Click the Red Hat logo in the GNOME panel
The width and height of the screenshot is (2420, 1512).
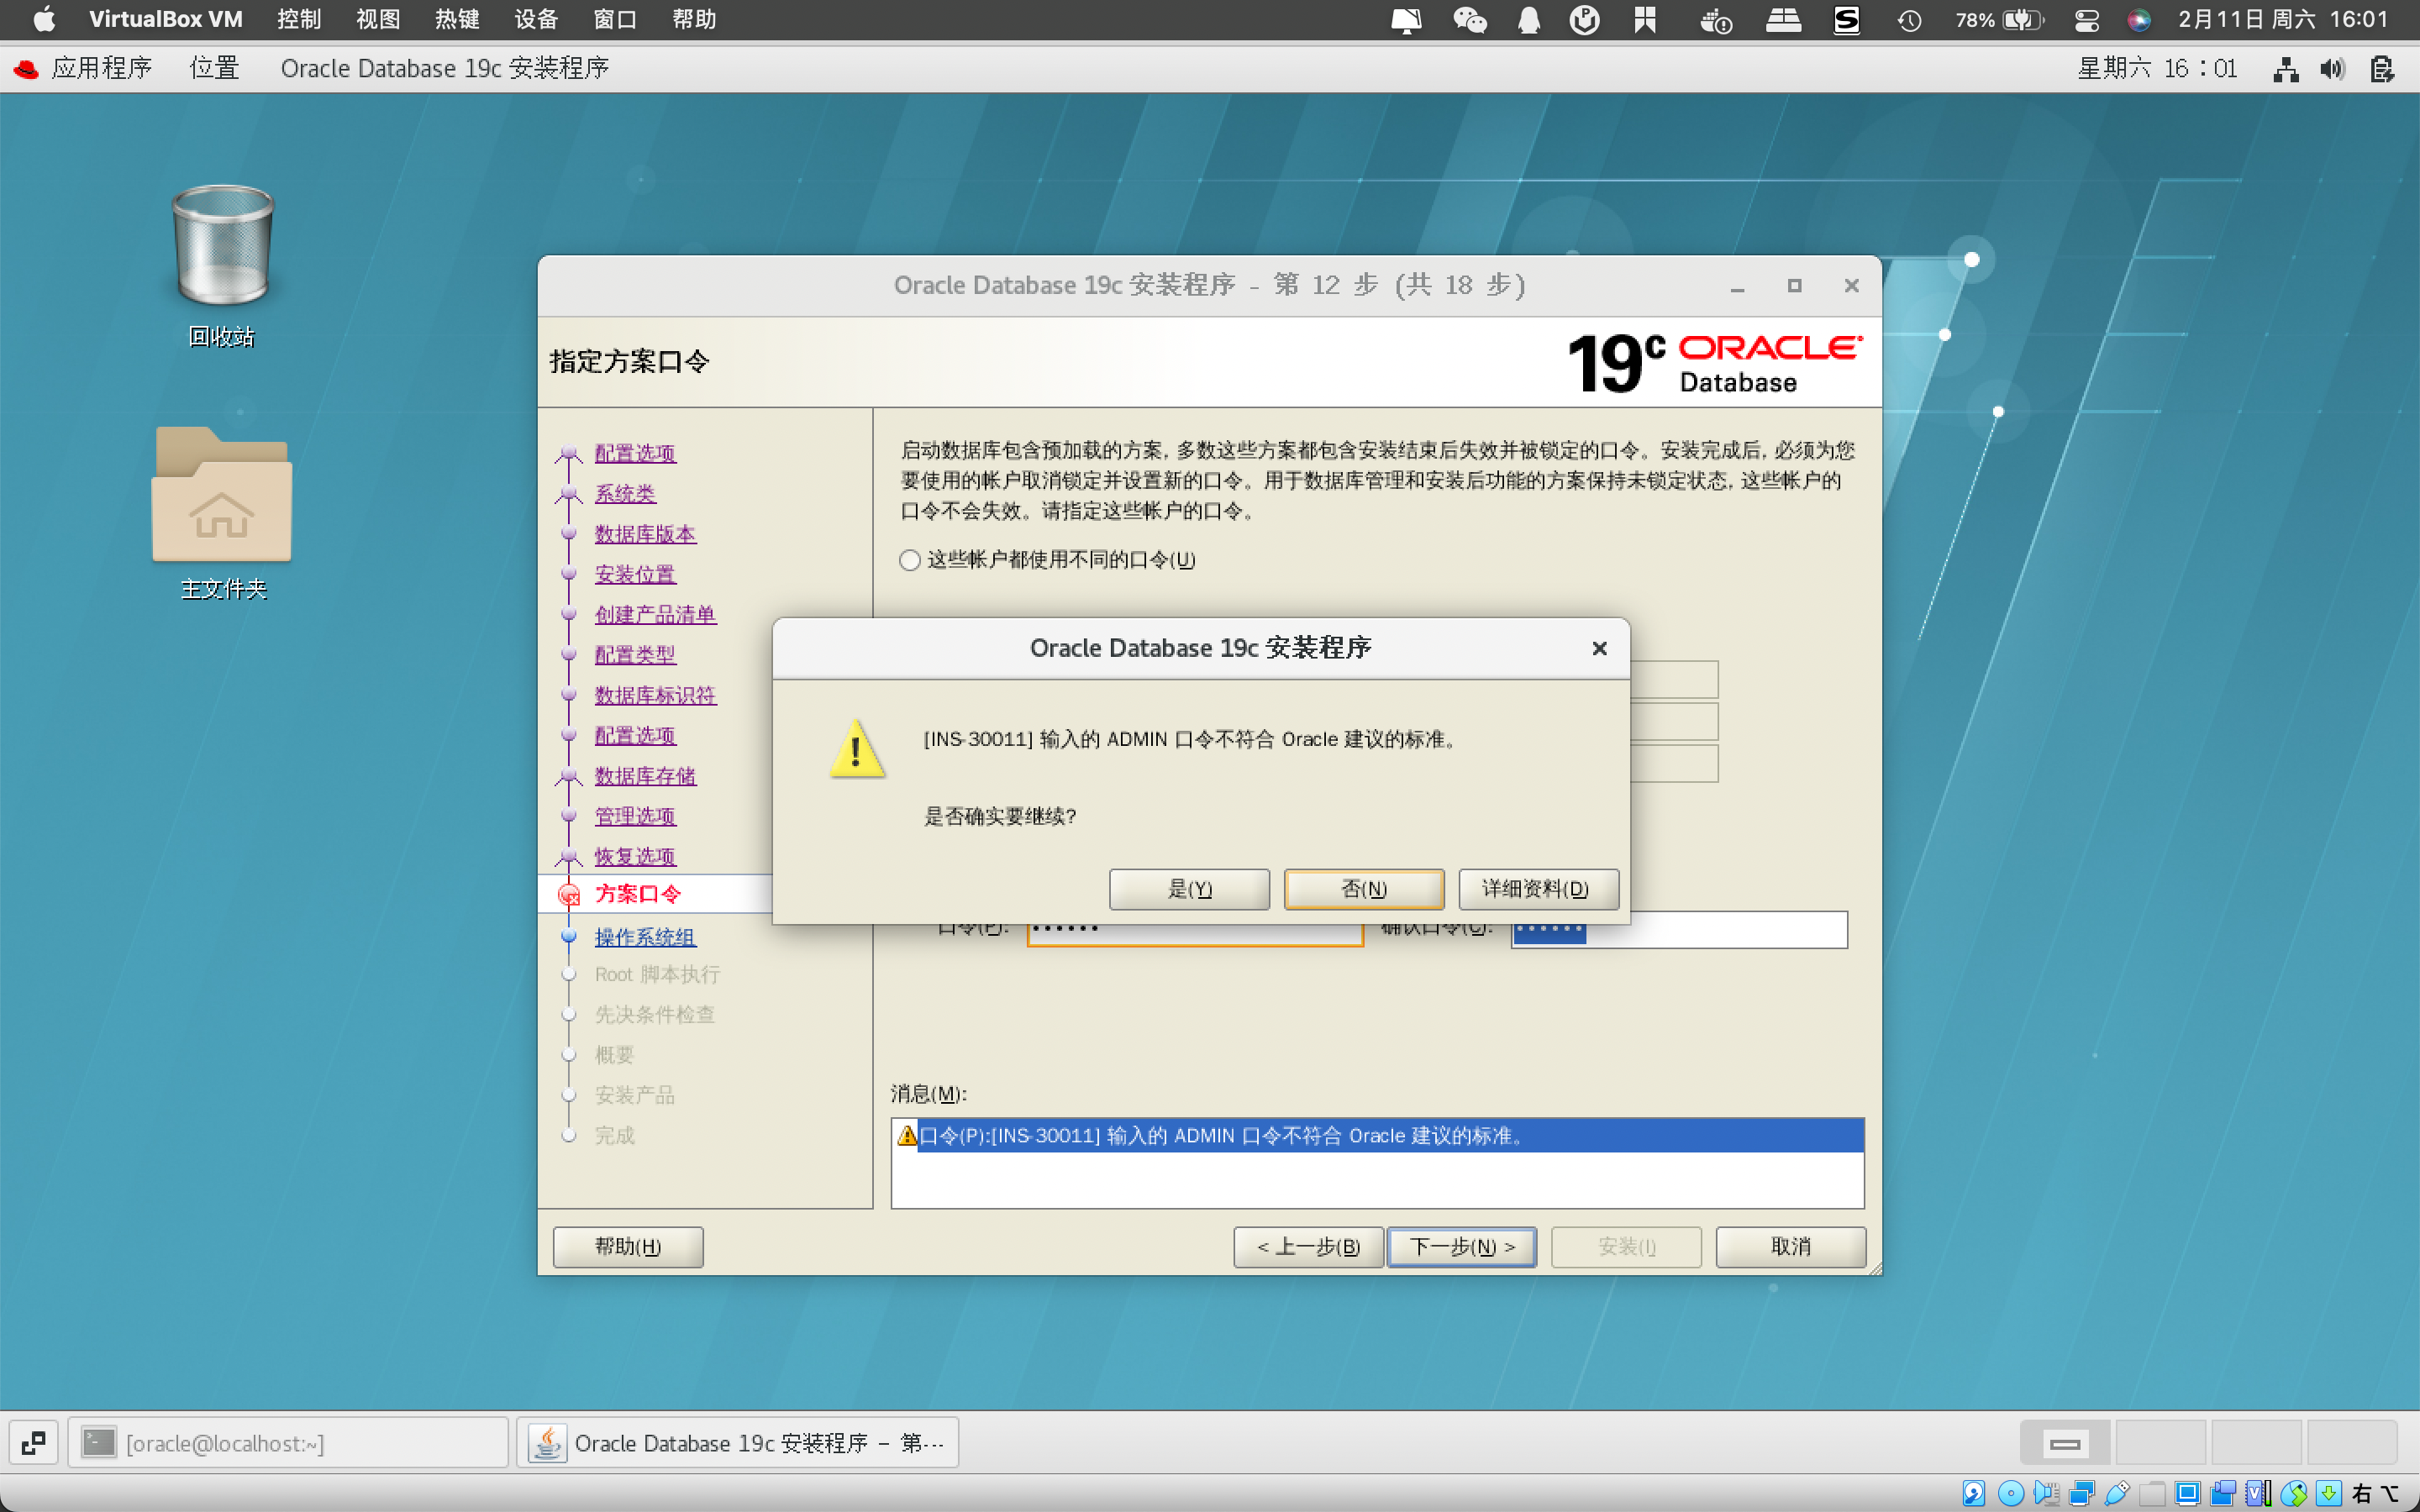click(x=25, y=68)
